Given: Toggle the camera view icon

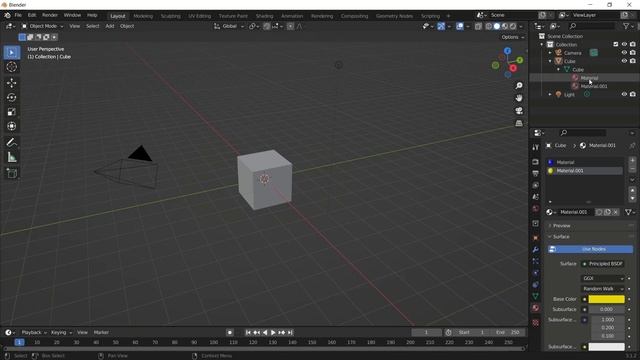Looking at the screenshot, I should tap(519, 111).
